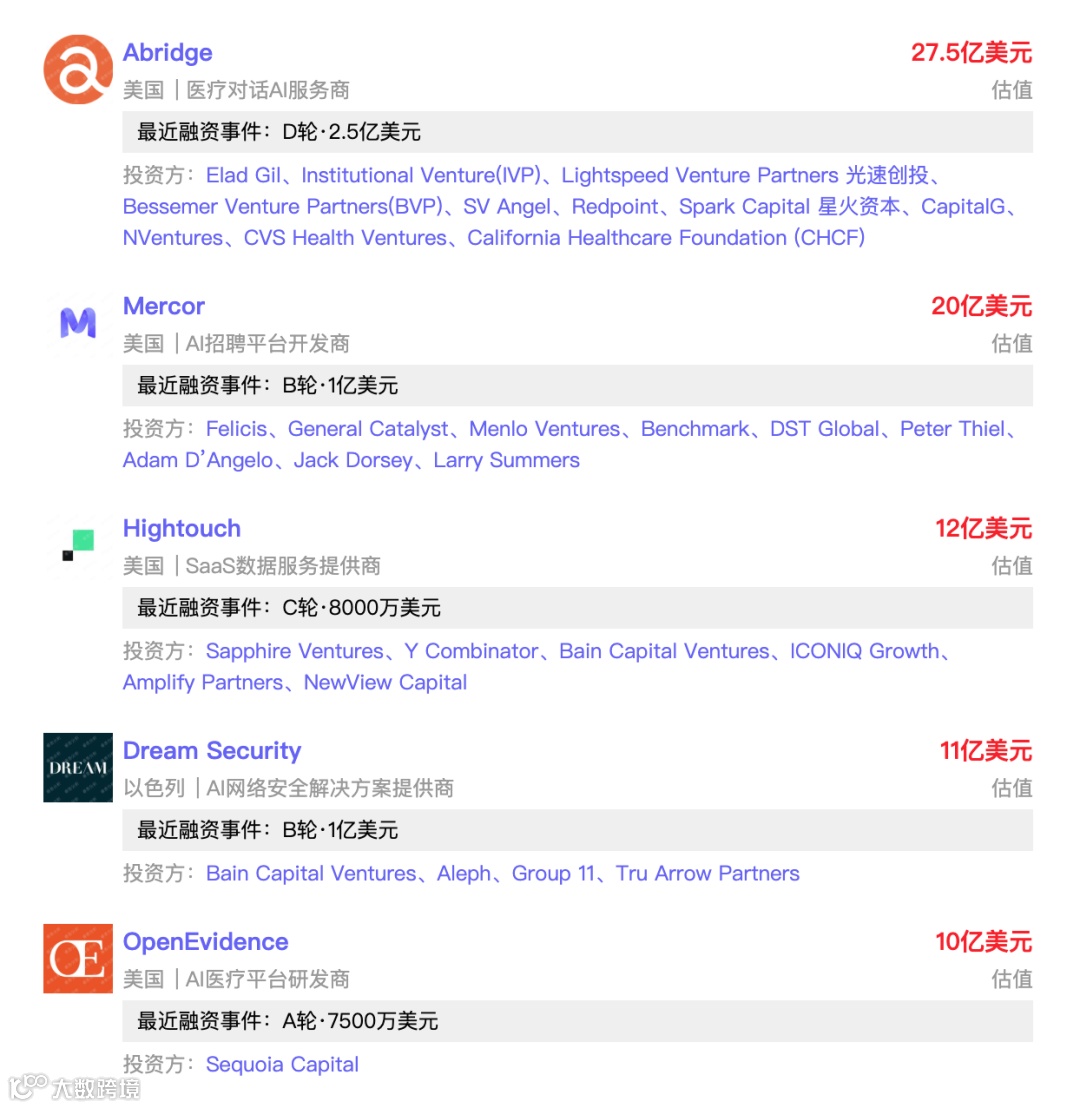1080x1108 pixels.
Task: Open NVentures investor link
Action: (173, 238)
